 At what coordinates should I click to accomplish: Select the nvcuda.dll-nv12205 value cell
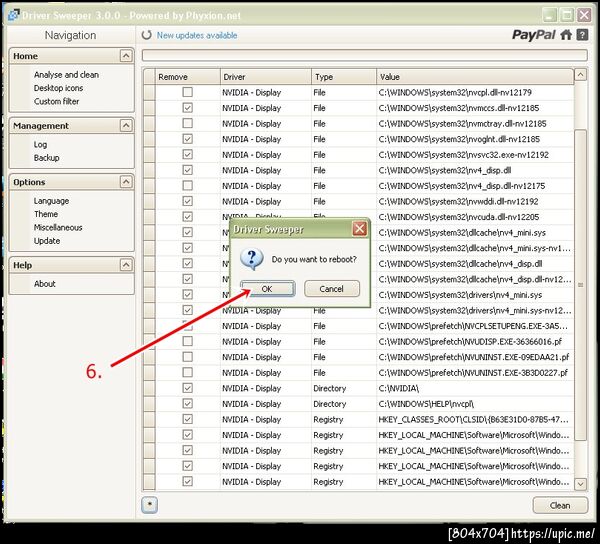[x=475, y=217]
